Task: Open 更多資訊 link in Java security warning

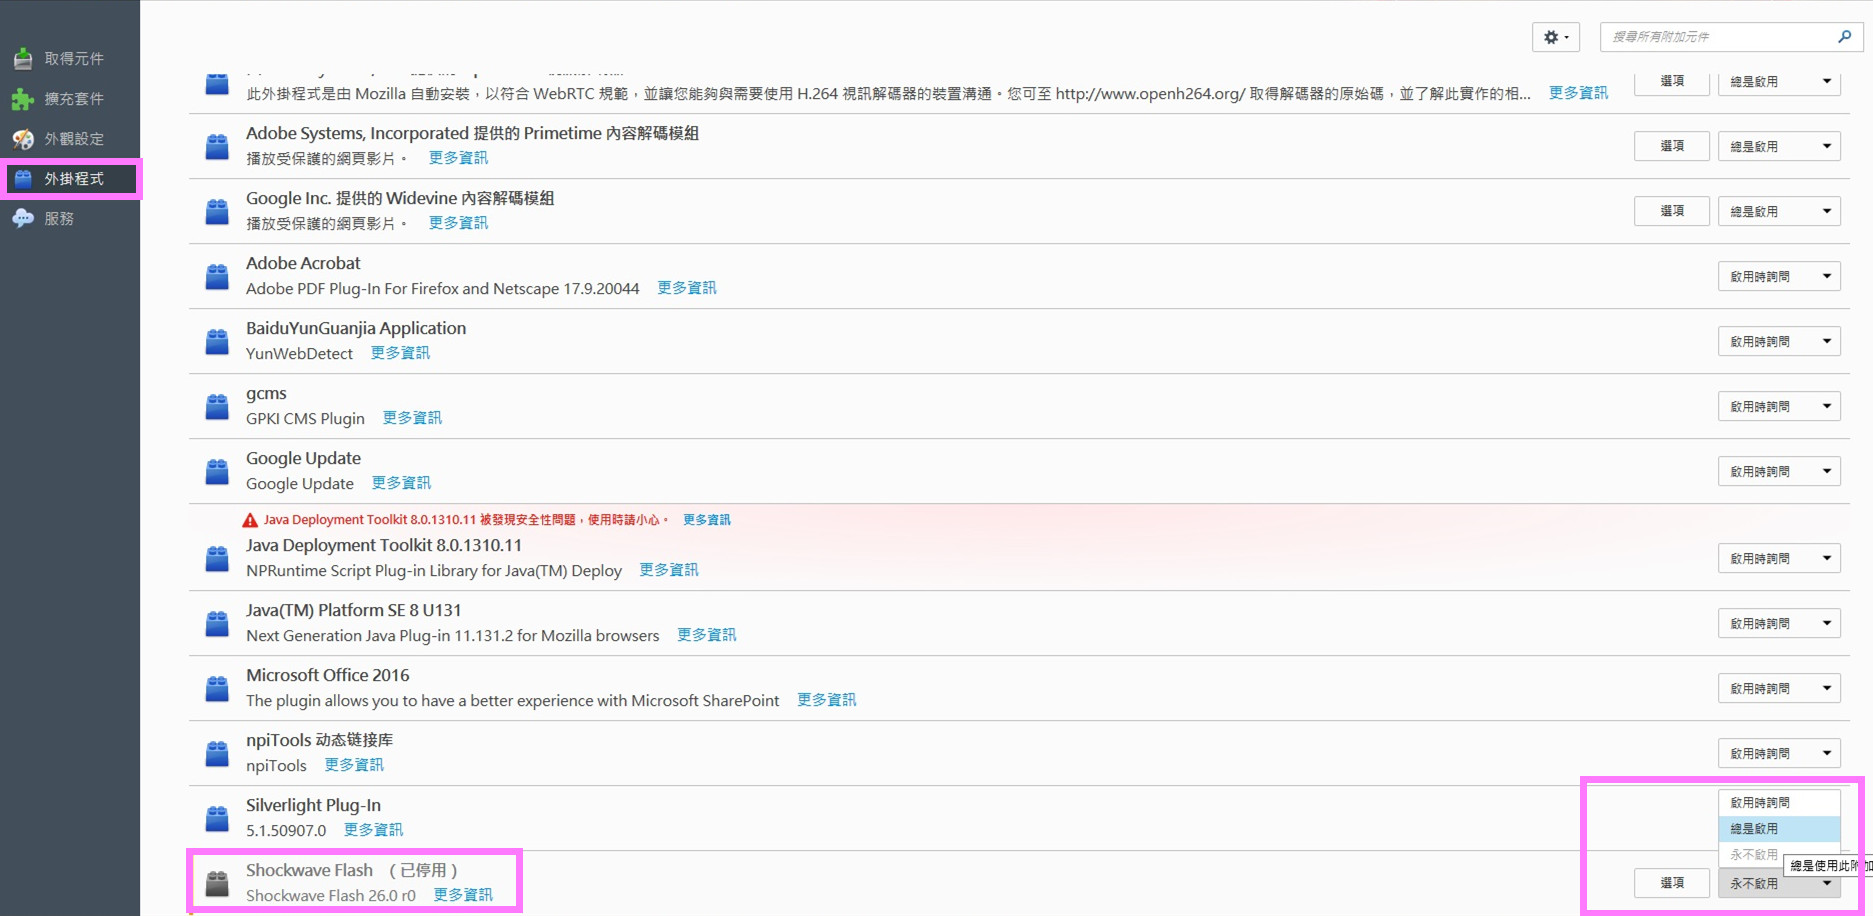Action: click(707, 520)
